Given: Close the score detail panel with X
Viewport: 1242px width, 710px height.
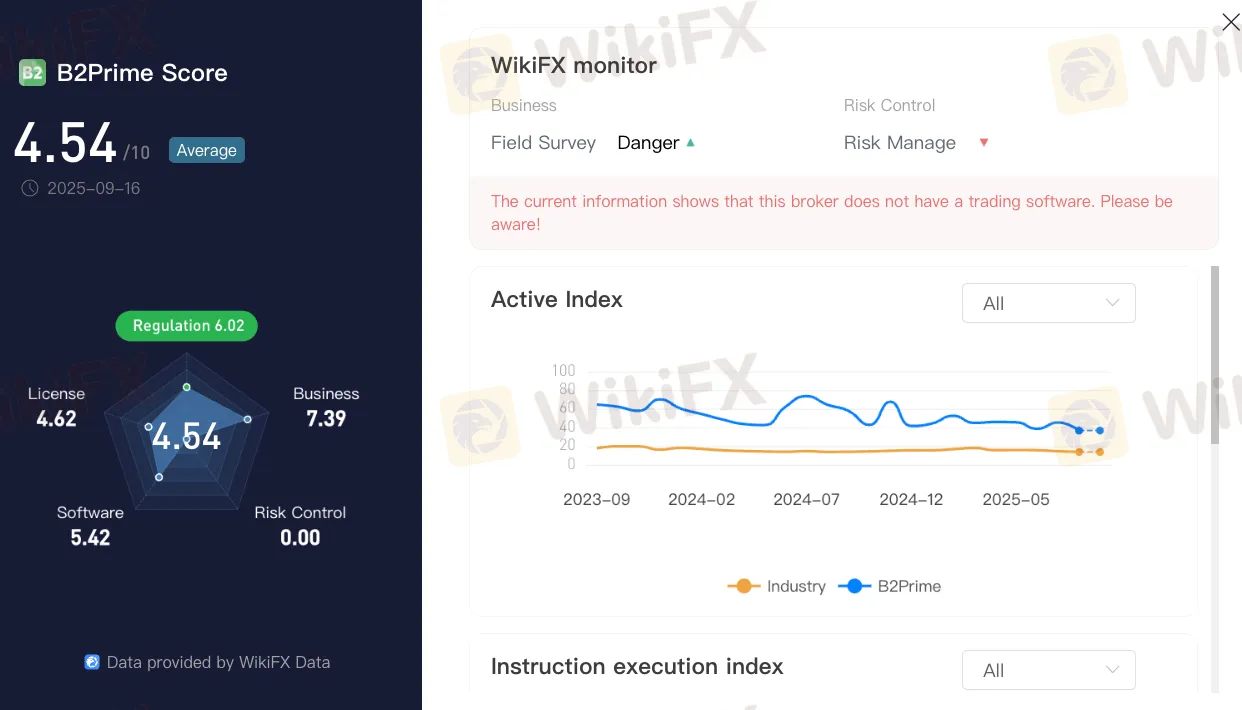Looking at the screenshot, I should pyautogui.click(x=1231, y=22).
